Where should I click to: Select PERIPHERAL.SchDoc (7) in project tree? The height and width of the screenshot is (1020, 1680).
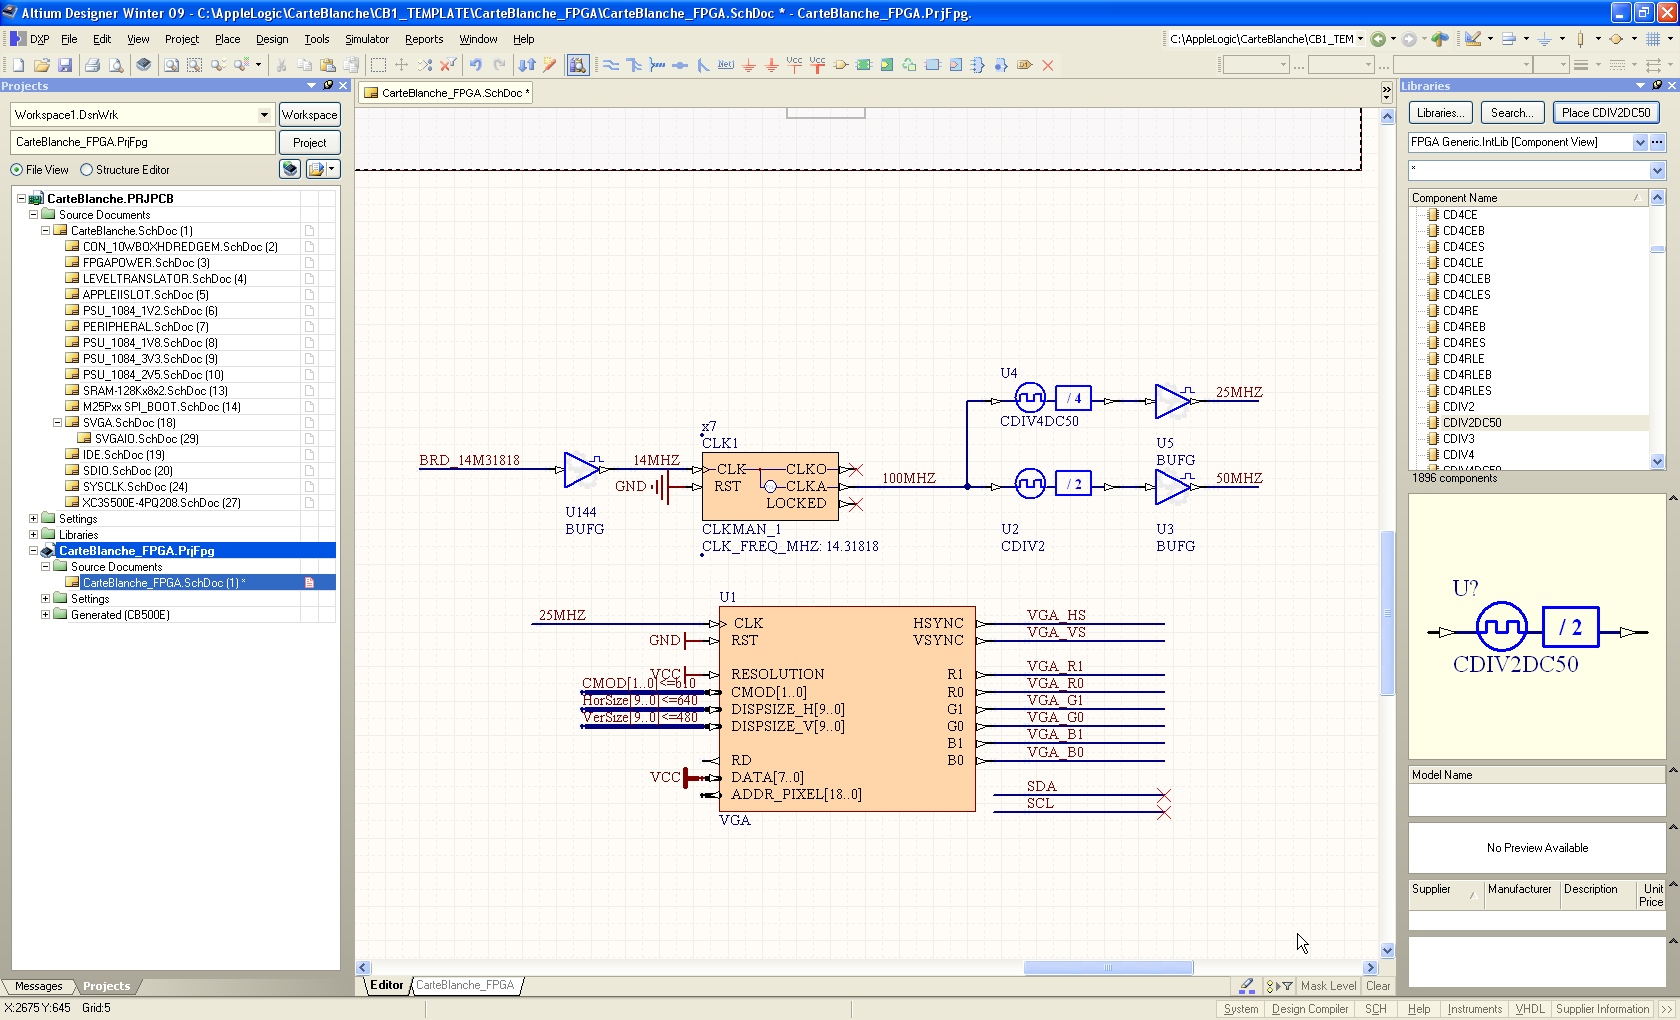pos(145,327)
